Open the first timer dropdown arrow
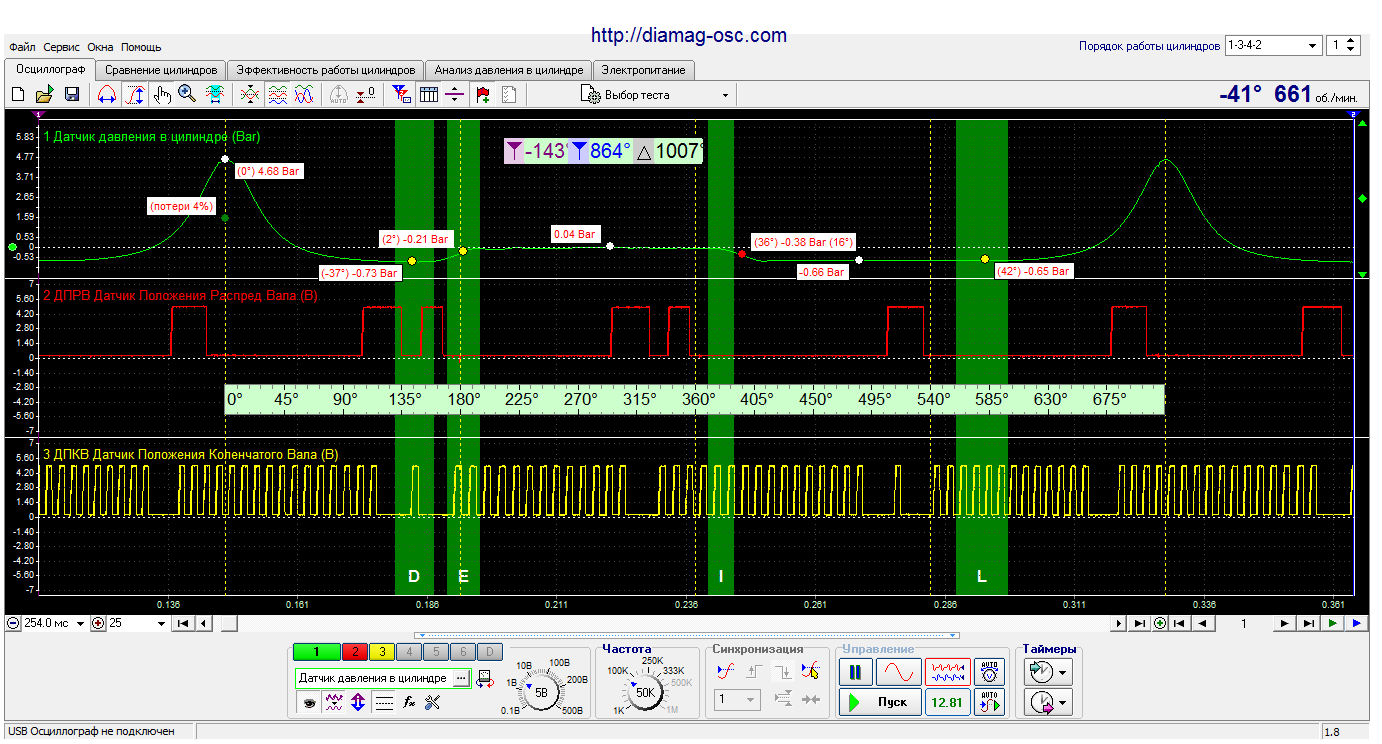The width and height of the screenshot is (1382, 744). (x=1064, y=671)
